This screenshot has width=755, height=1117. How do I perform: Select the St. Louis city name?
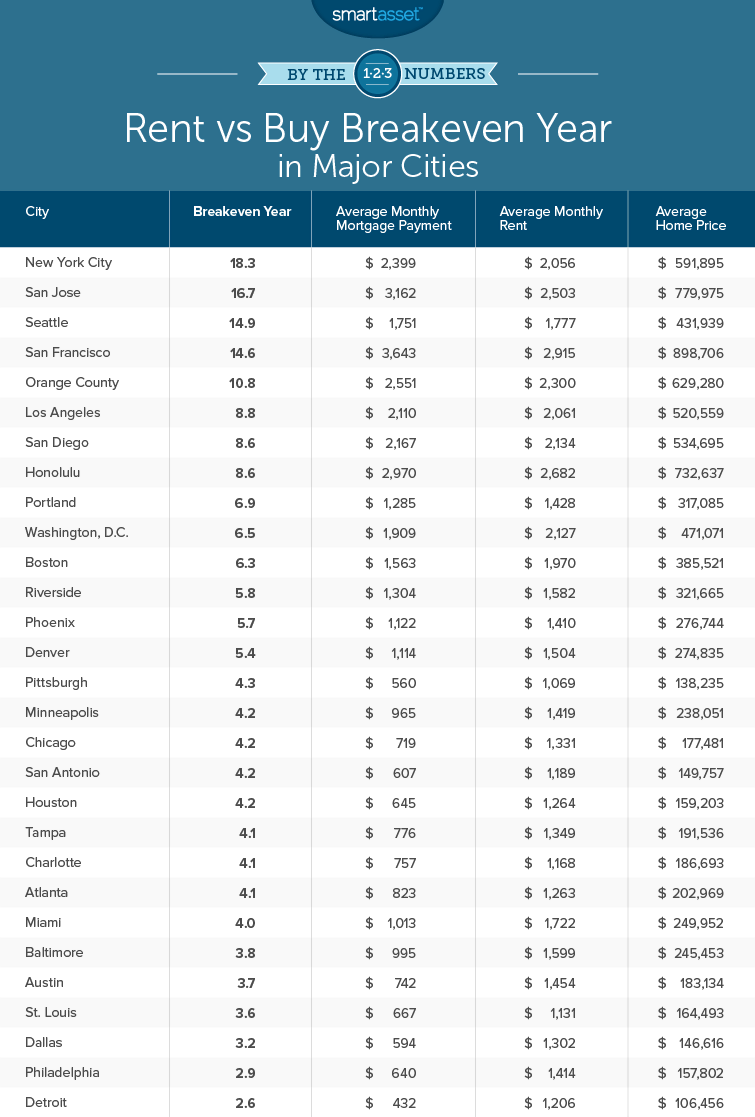(x=51, y=1013)
